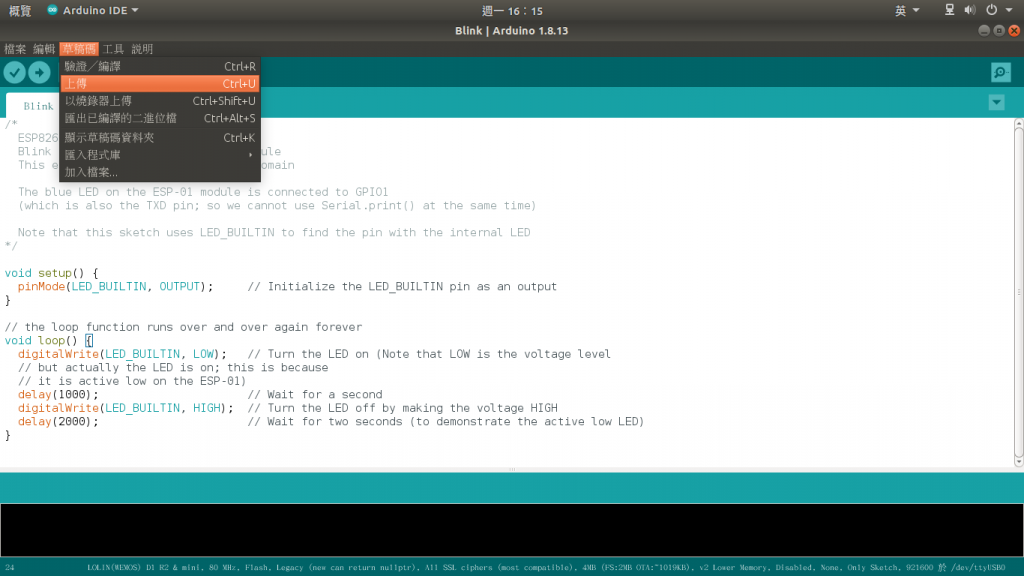Click line number 24 in status bar
The height and width of the screenshot is (576, 1024).
10,568
